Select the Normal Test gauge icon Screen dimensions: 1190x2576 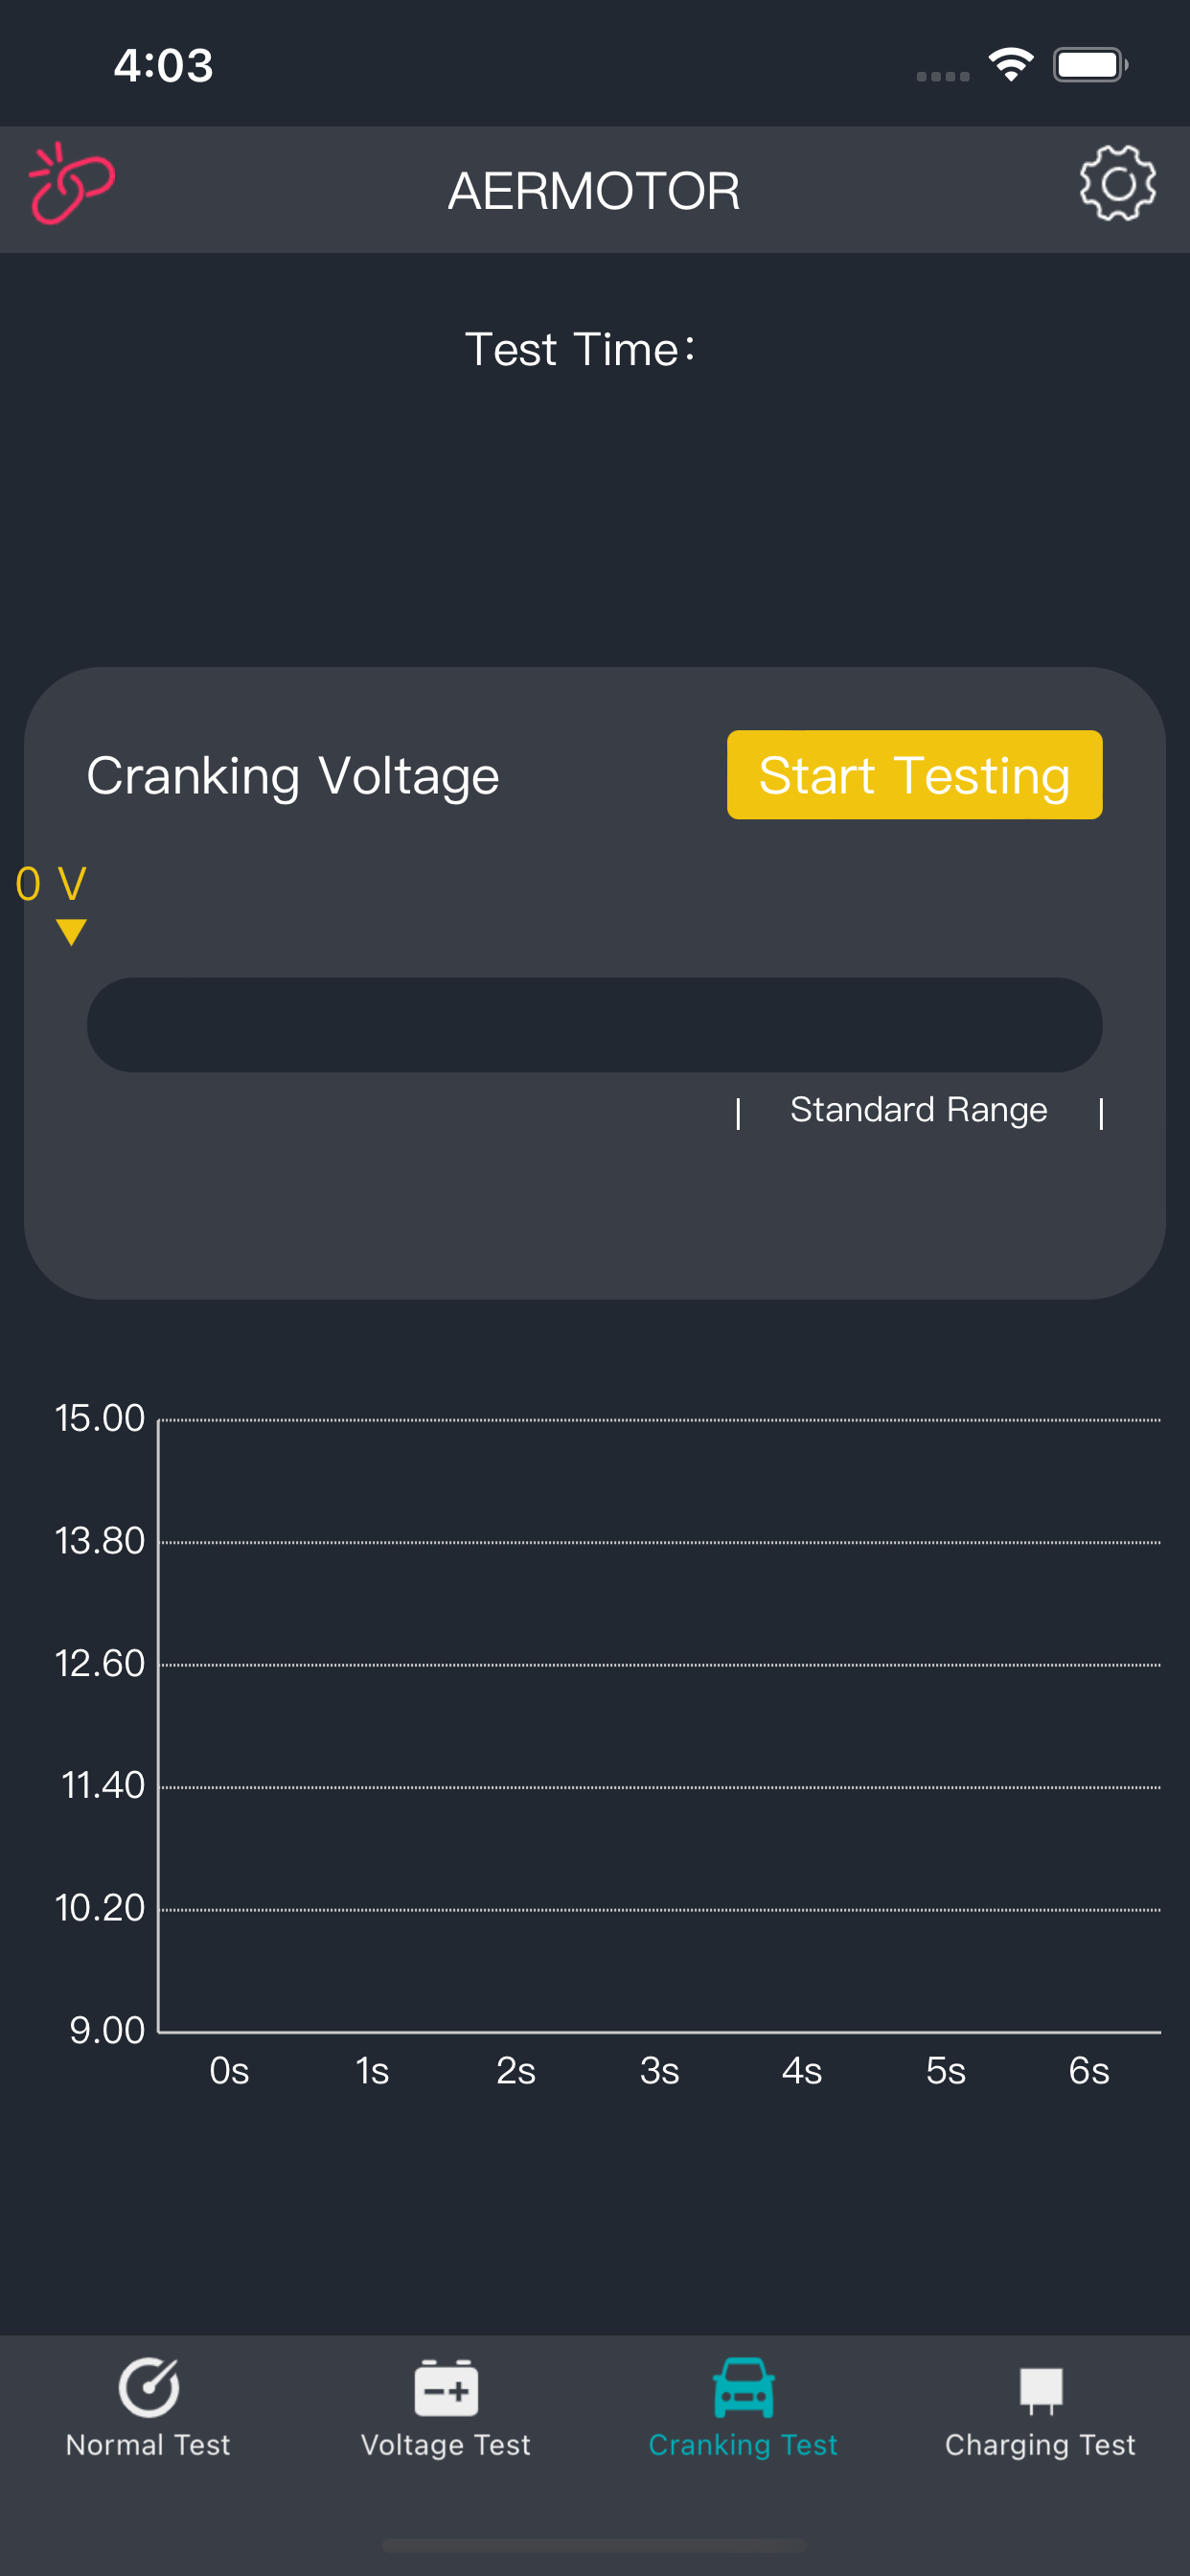pyautogui.click(x=149, y=2387)
